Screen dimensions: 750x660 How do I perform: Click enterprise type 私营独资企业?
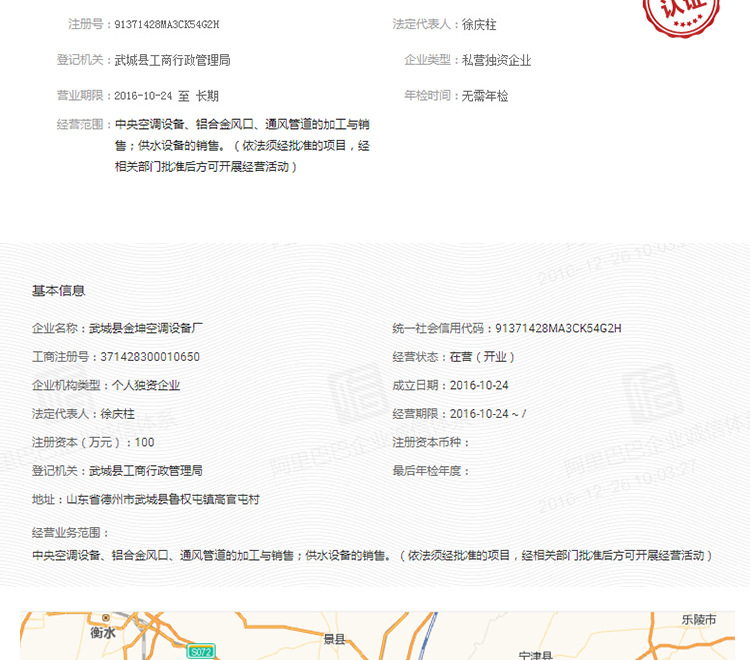496,60
